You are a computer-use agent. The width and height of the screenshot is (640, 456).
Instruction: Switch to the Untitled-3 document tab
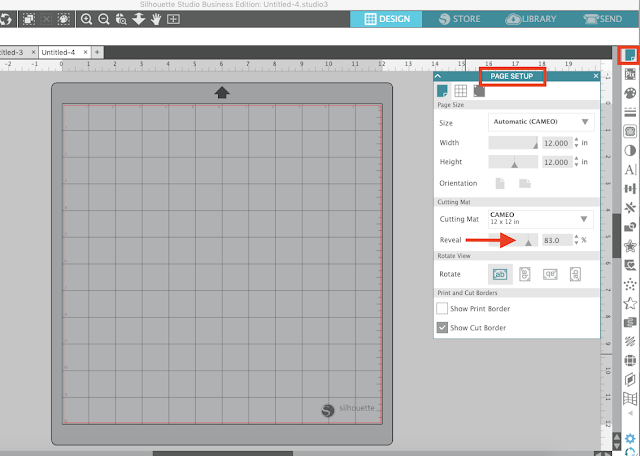coord(12,52)
